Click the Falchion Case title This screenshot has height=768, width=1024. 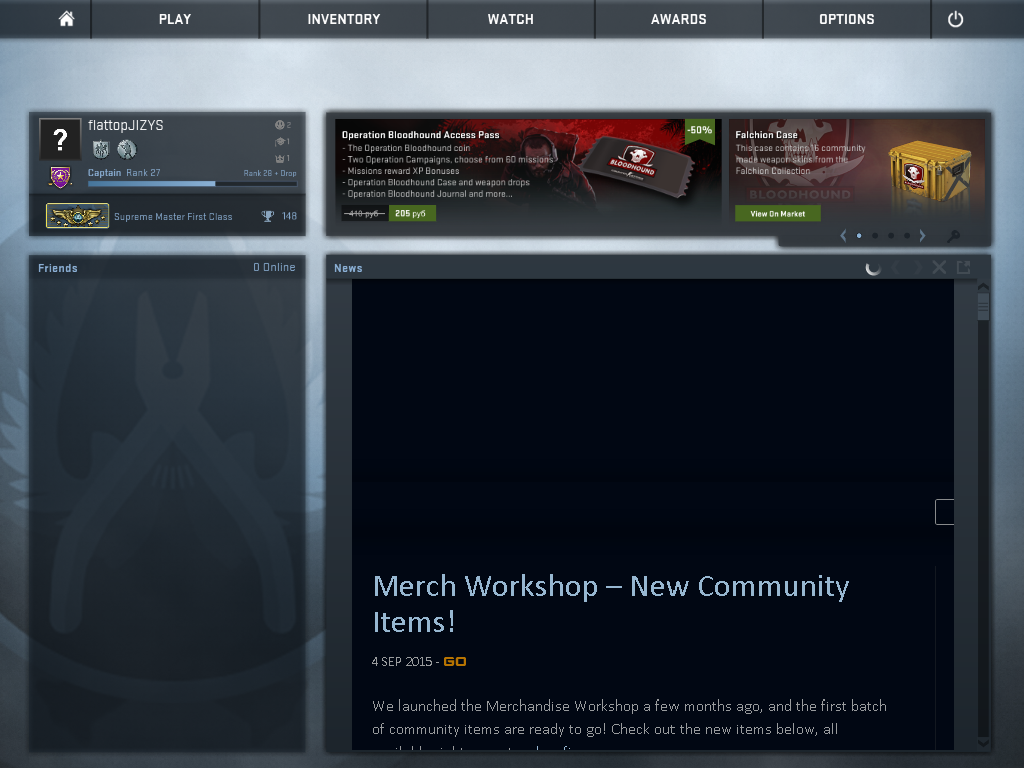coord(766,135)
